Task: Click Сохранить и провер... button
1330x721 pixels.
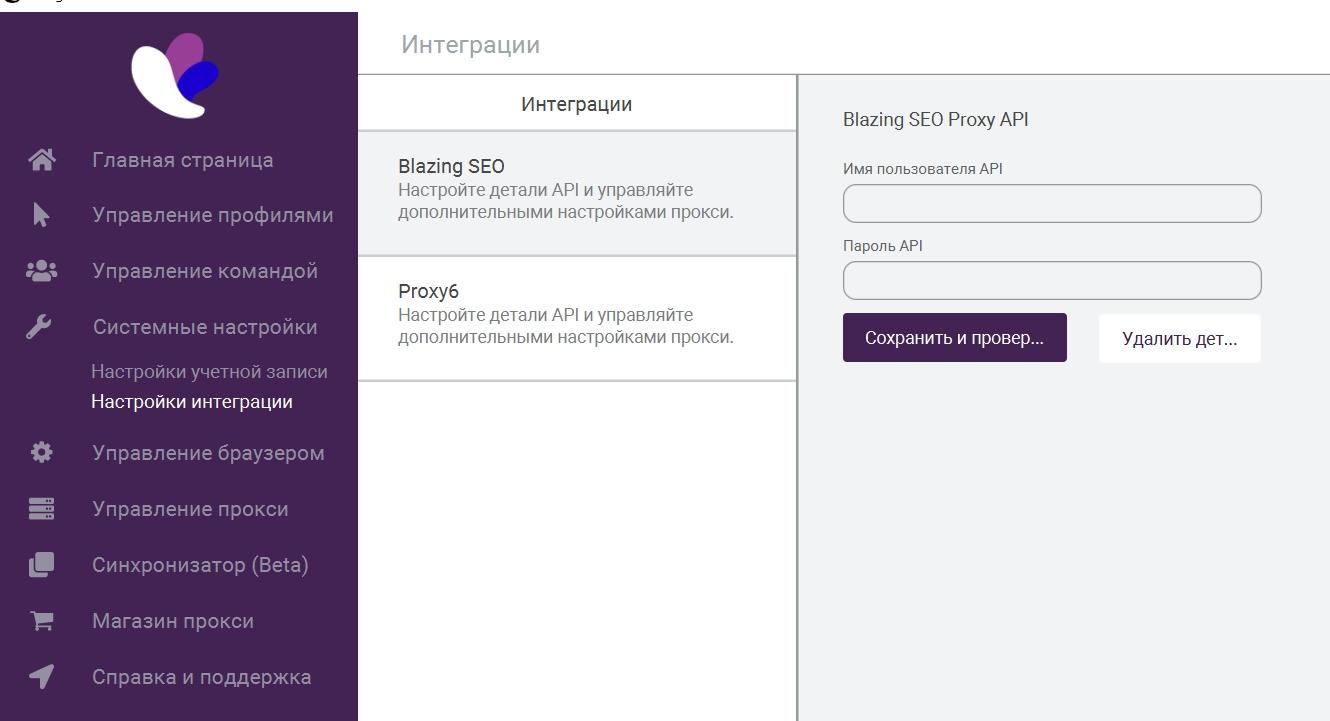Action: tap(955, 338)
